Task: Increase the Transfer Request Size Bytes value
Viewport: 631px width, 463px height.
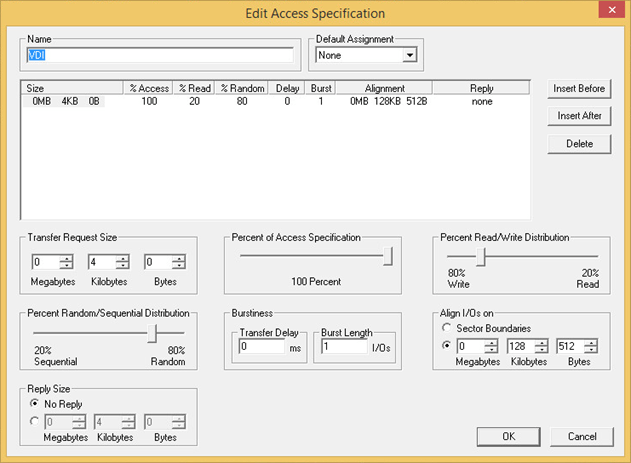Action: point(178,258)
